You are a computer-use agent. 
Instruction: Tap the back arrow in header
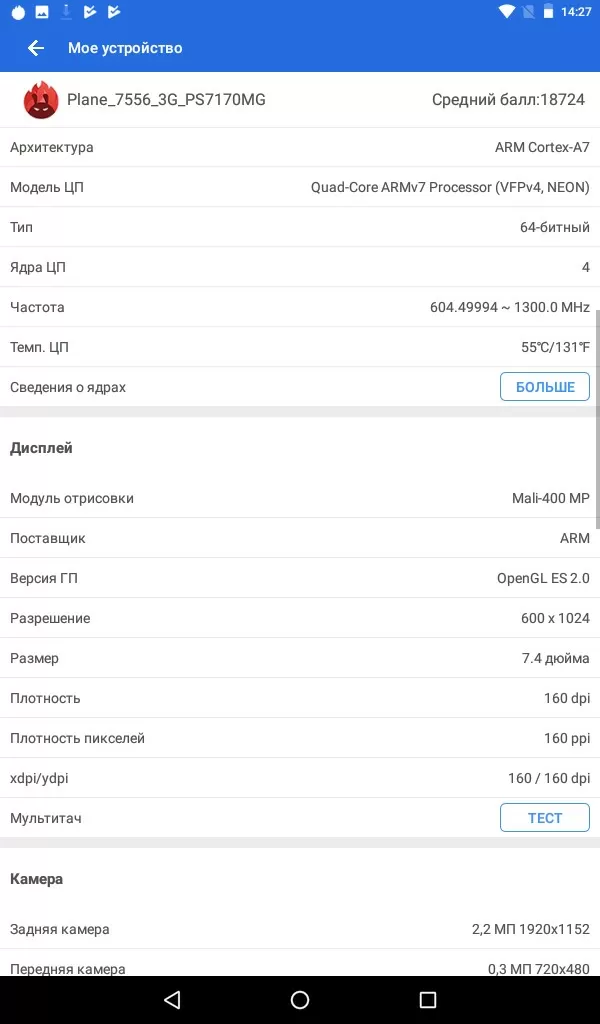point(36,48)
